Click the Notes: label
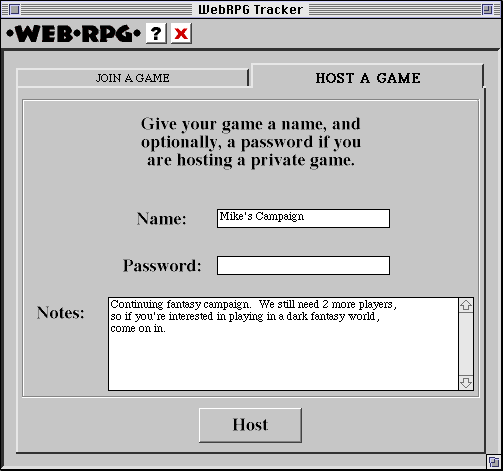 (x=60, y=313)
